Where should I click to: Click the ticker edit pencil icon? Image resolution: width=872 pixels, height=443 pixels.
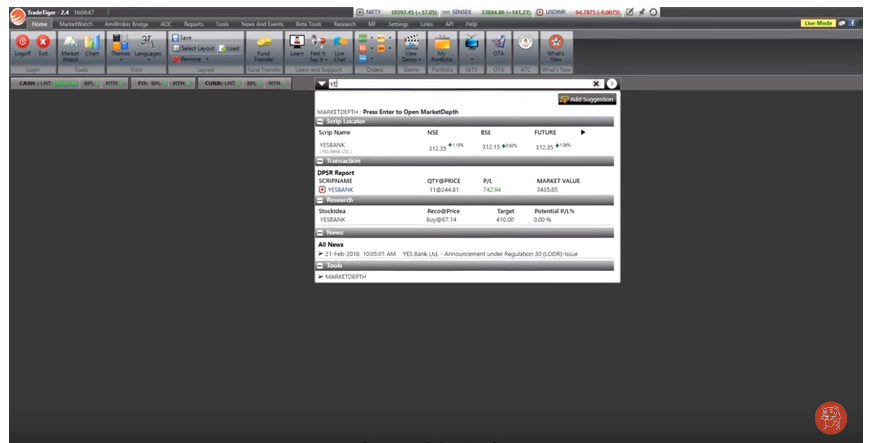pyautogui.click(x=630, y=12)
